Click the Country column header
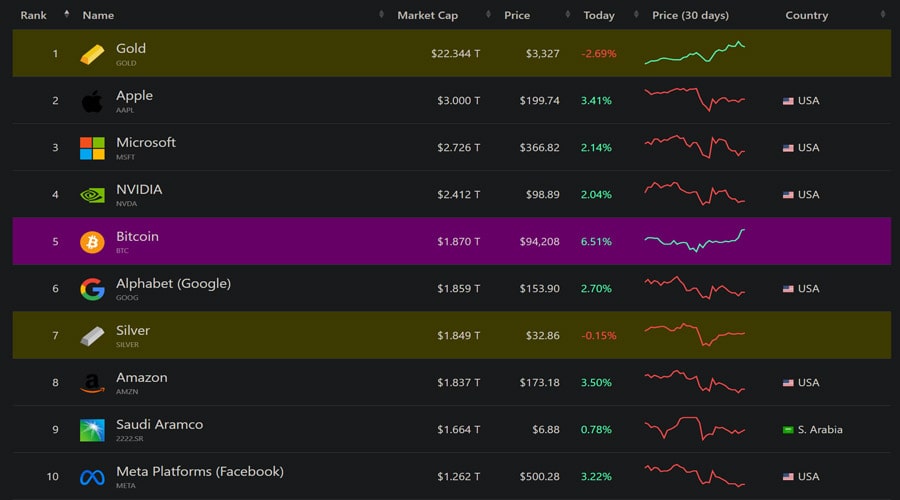 [806, 15]
